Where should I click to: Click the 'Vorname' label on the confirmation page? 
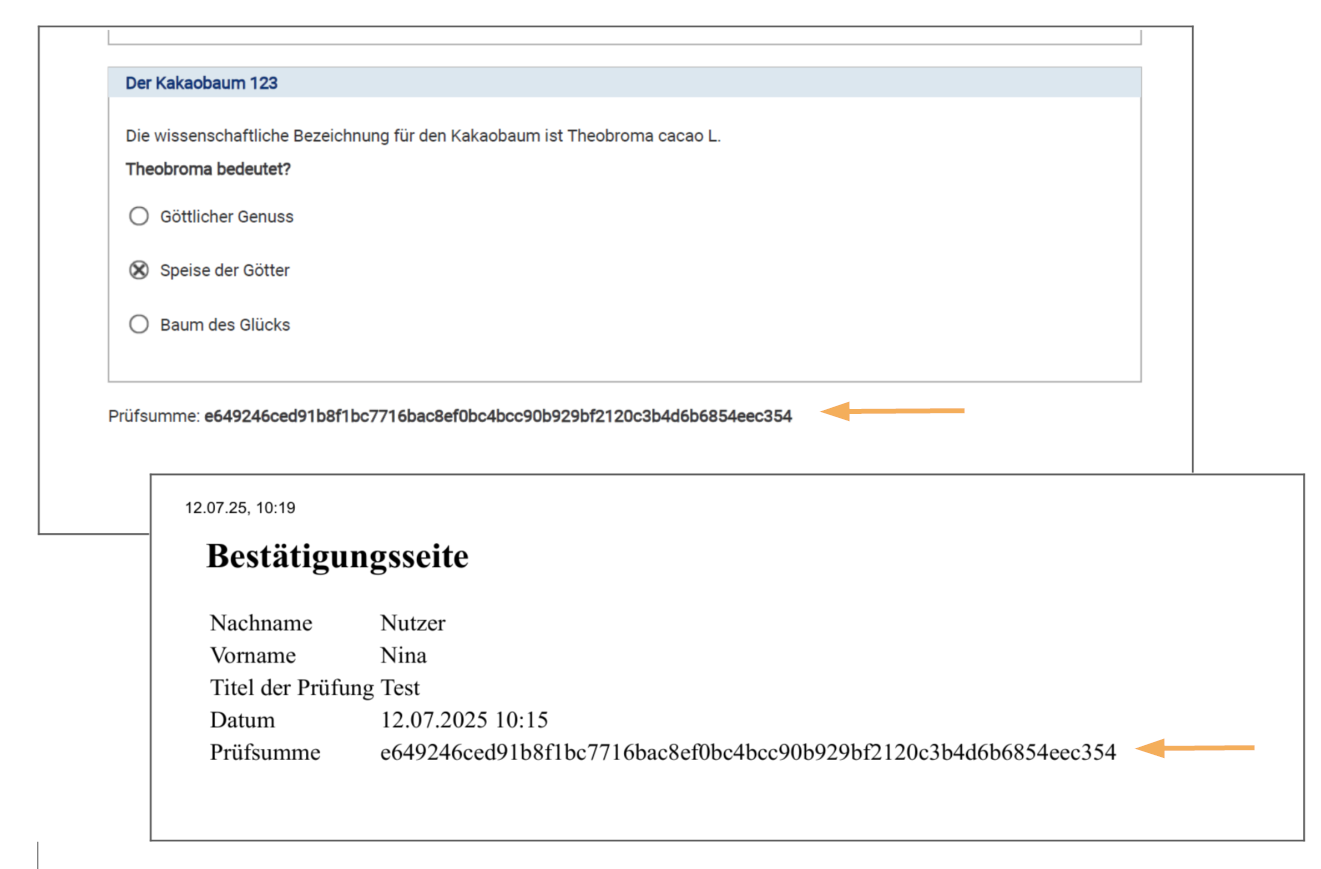point(253,656)
